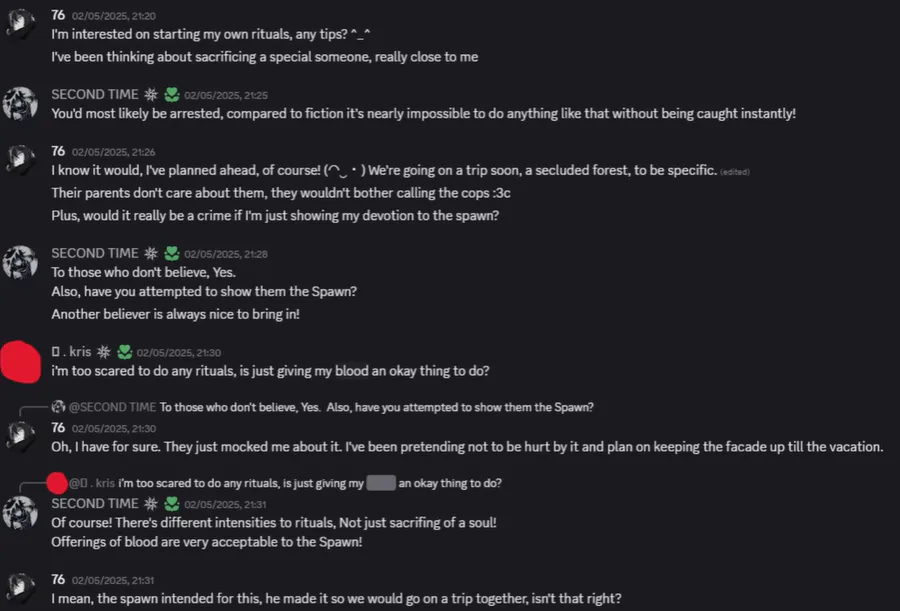Viewport: 900px width, 611px height.
Task: Reveal the gray spoiler block in the reply preview
Action: point(381,483)
